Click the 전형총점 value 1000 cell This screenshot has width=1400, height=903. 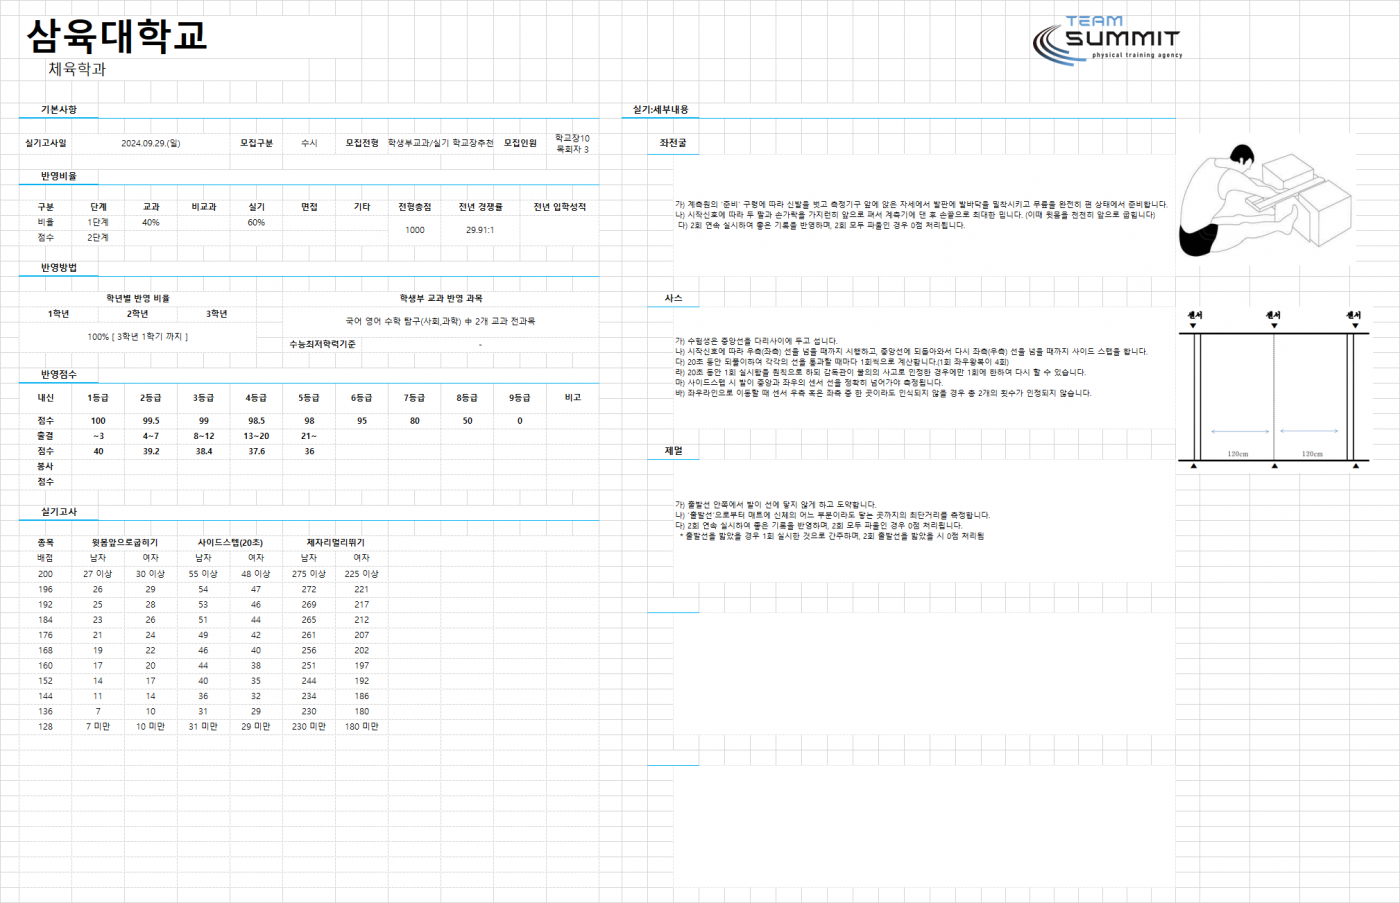pos(414,230)
